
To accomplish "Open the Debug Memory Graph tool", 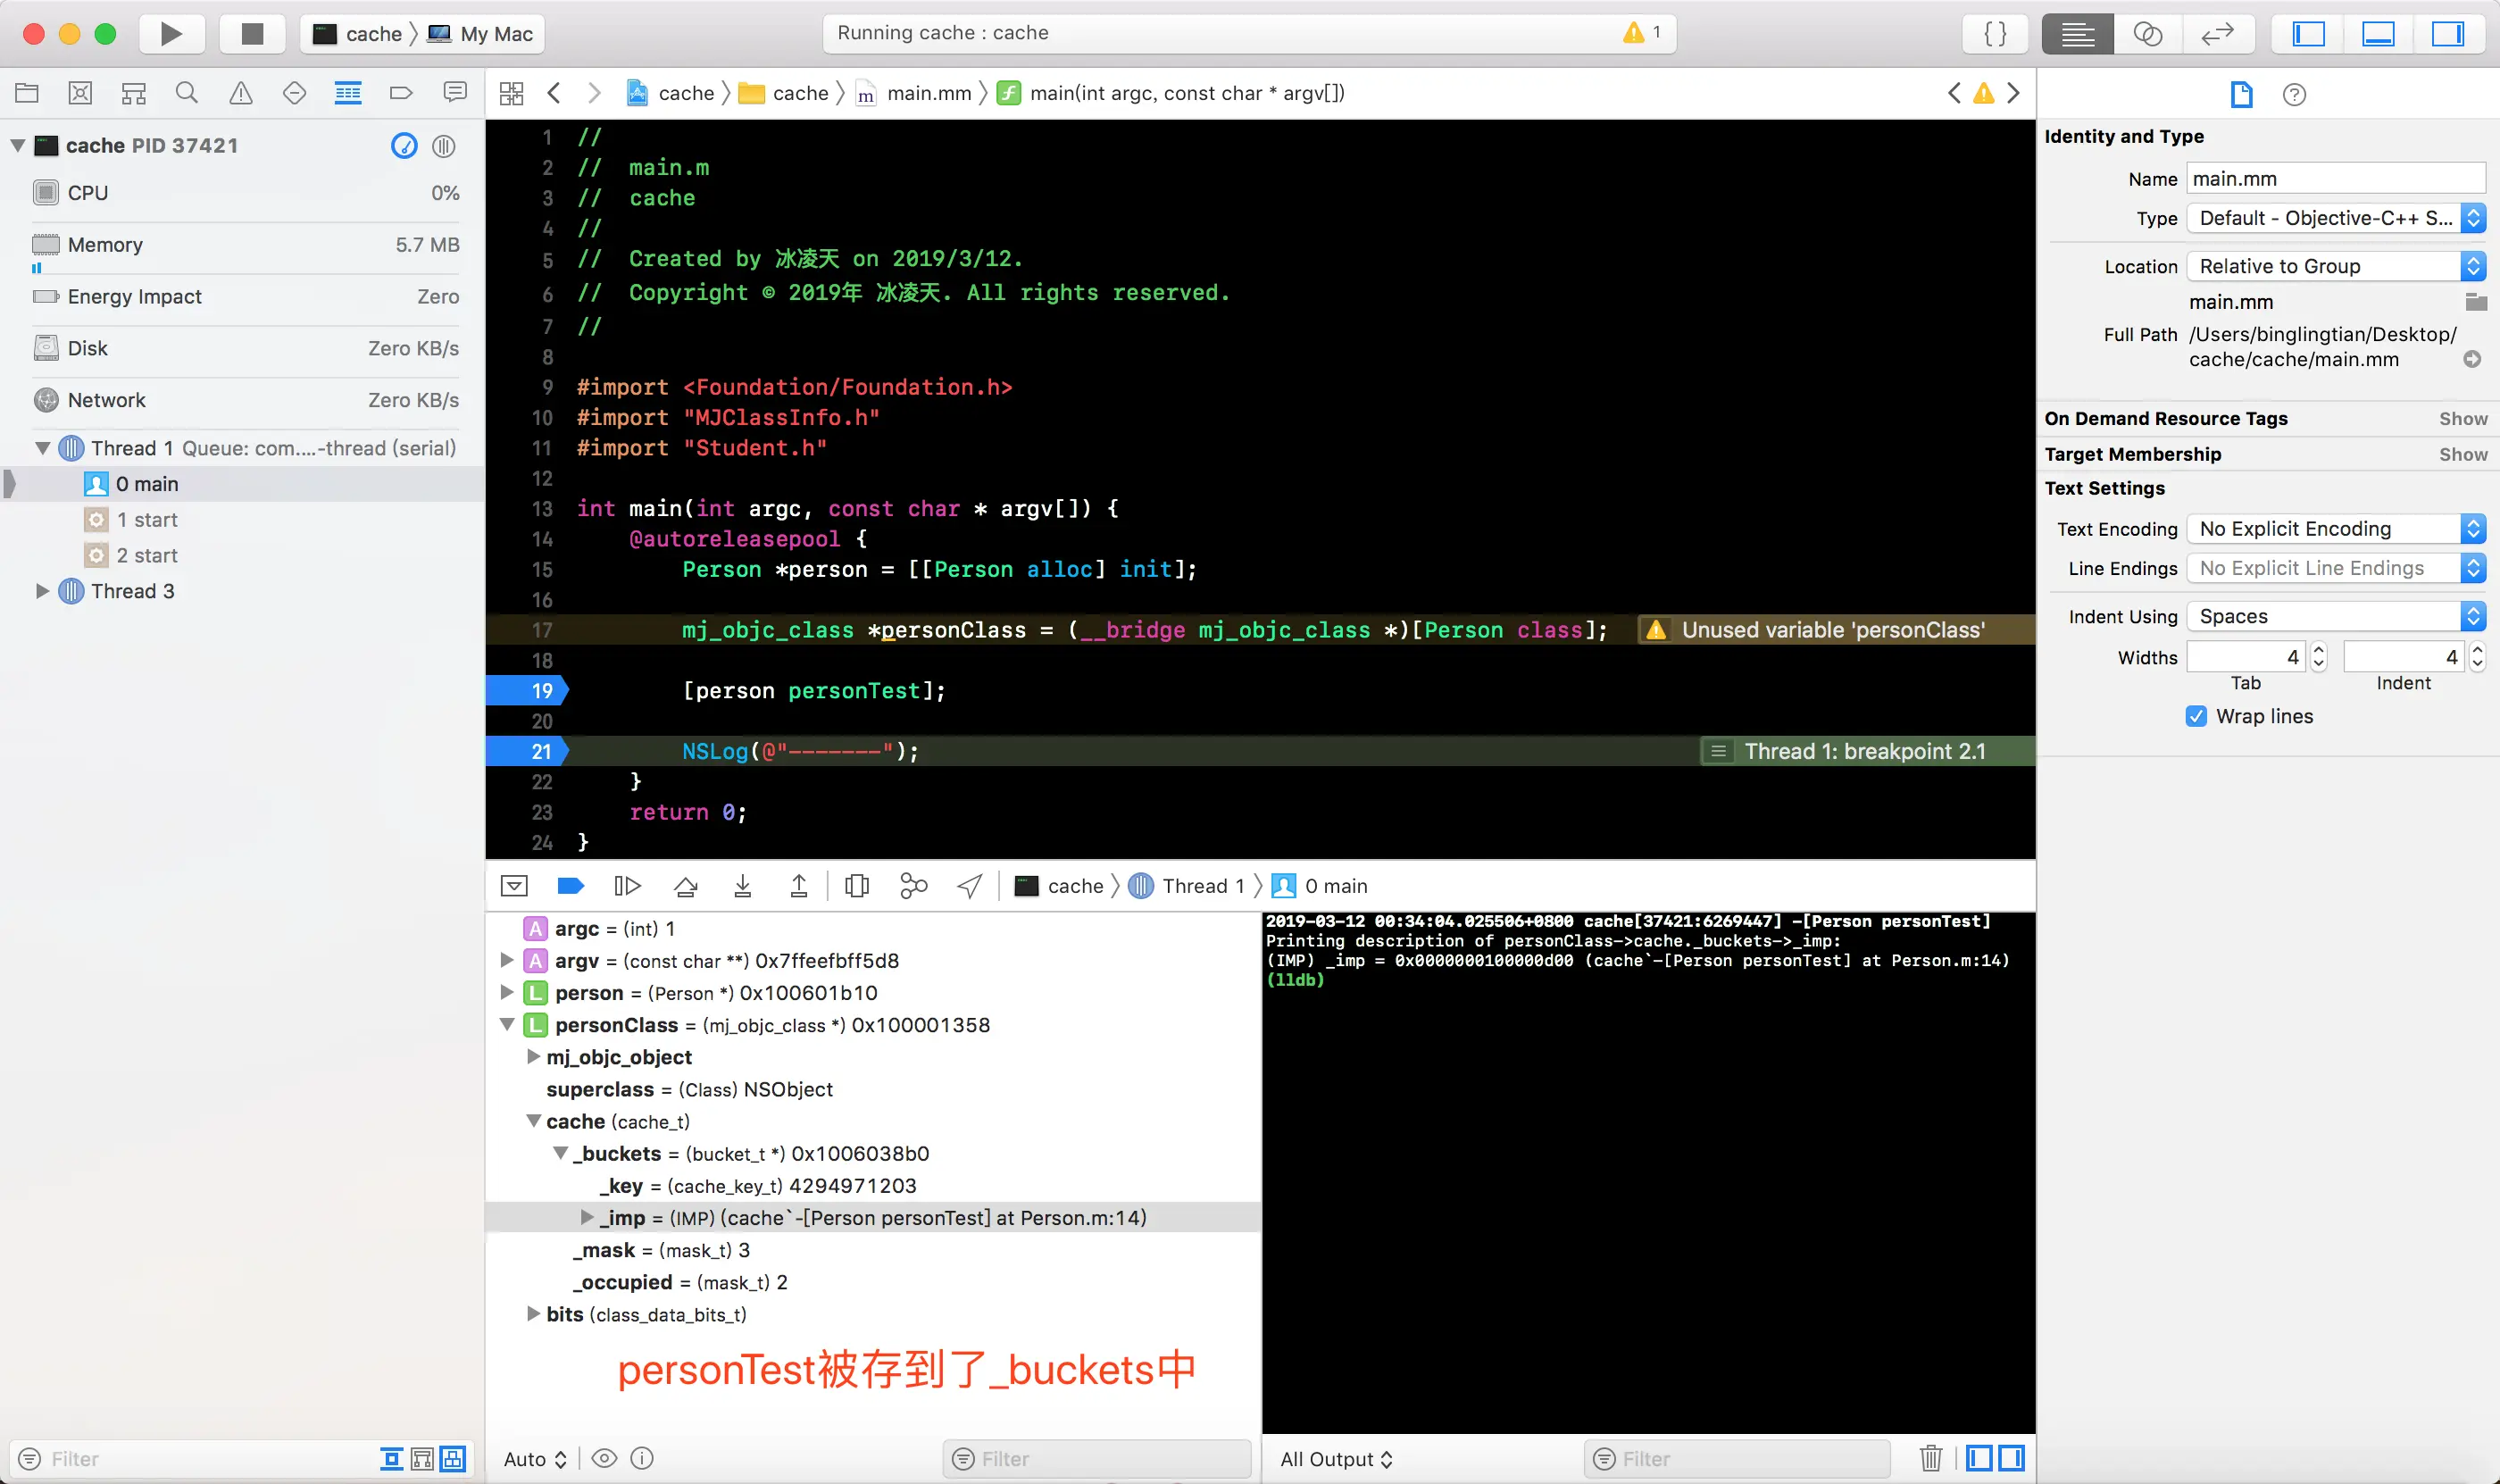I will [913, 886].
